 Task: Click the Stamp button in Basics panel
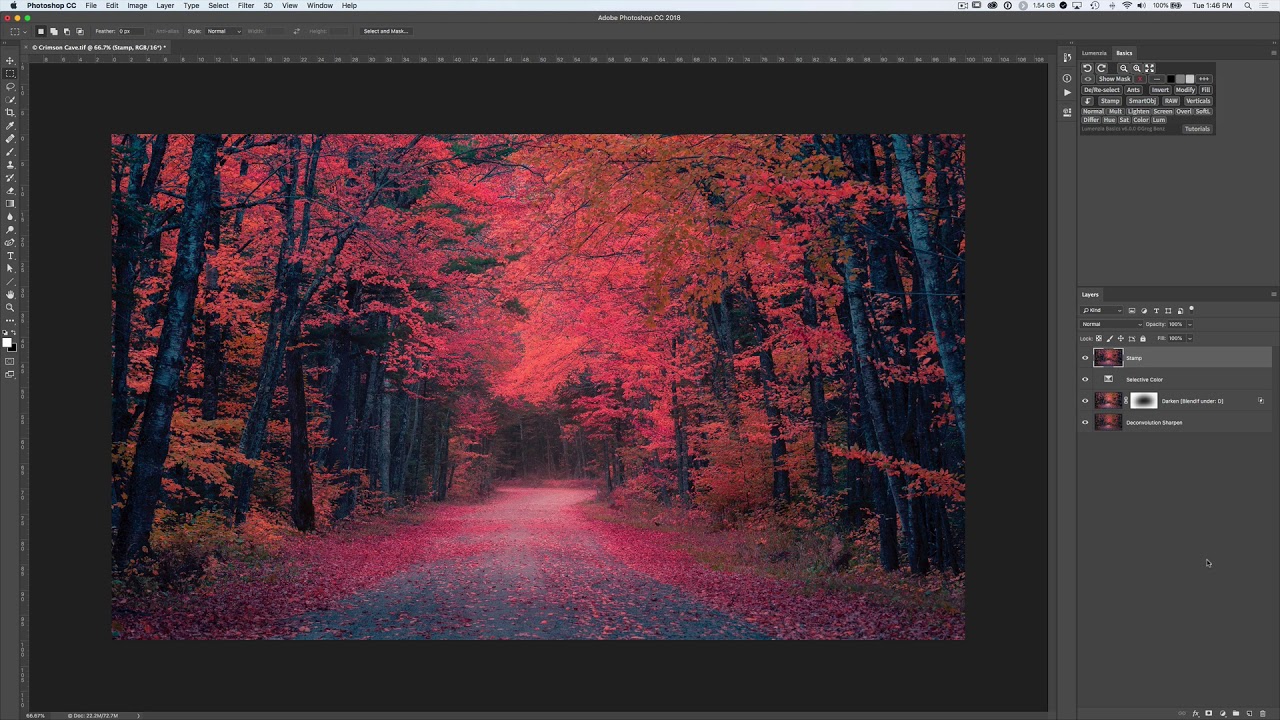[1110, 101]
